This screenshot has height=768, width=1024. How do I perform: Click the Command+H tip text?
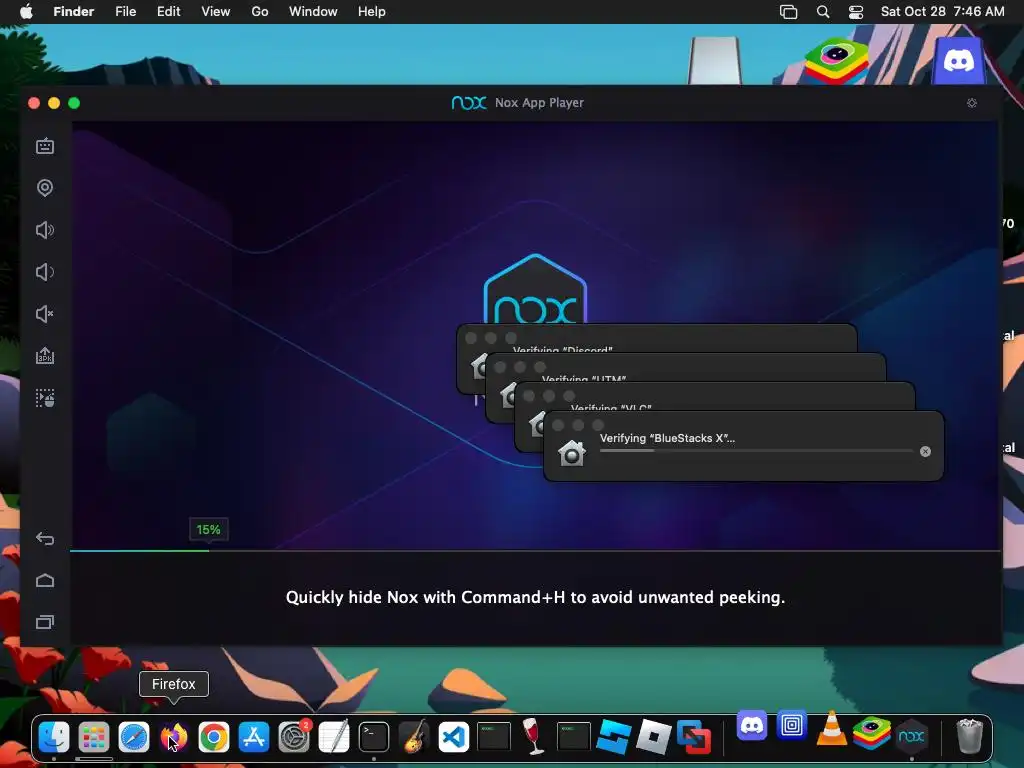coord(535,597)
